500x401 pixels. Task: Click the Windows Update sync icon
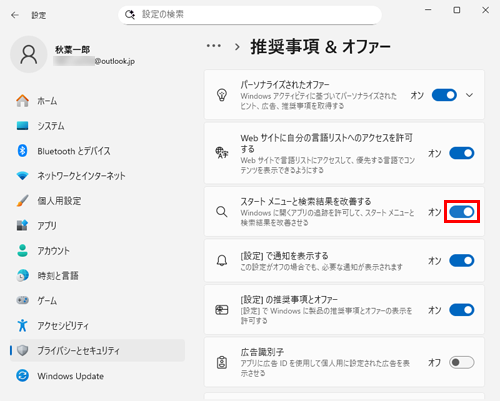pos(22,376)
